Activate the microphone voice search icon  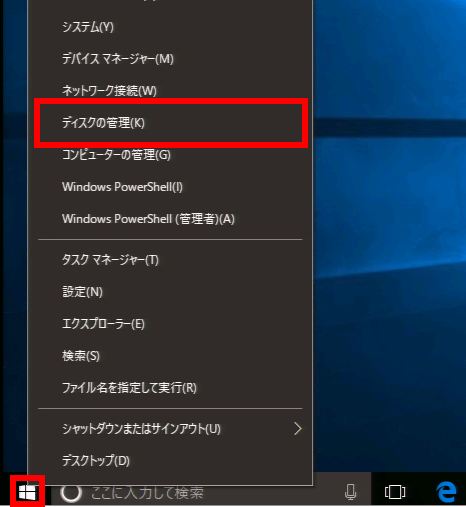tap(350, 492)
